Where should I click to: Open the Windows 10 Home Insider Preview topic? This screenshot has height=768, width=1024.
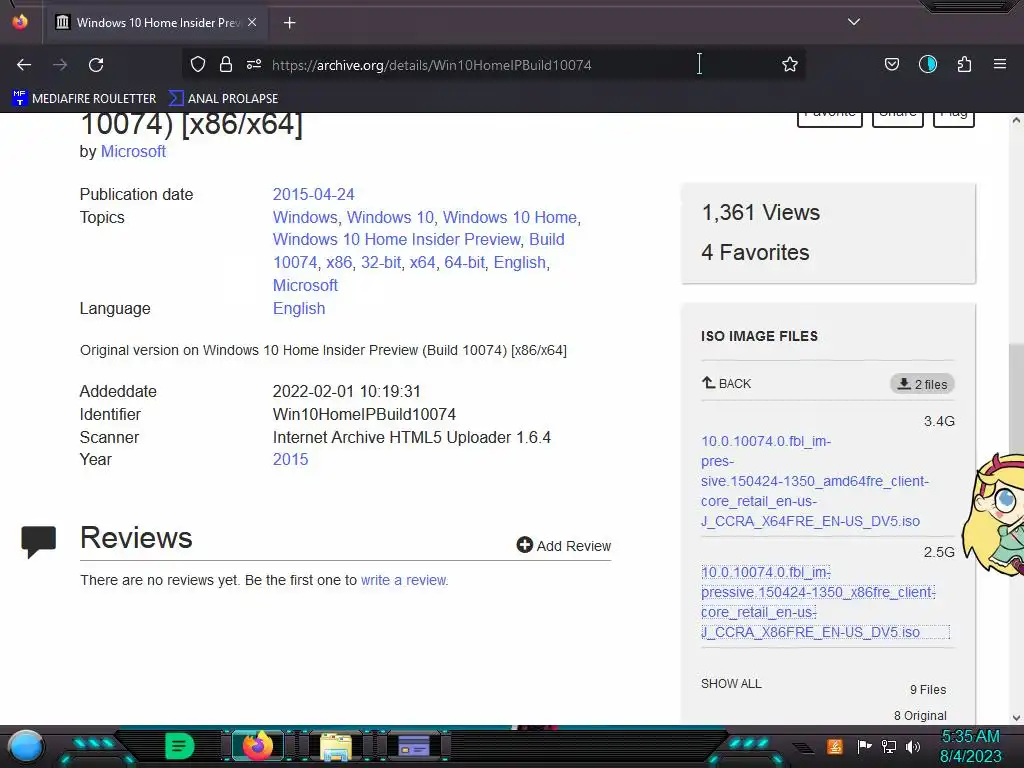pos(396,240)
